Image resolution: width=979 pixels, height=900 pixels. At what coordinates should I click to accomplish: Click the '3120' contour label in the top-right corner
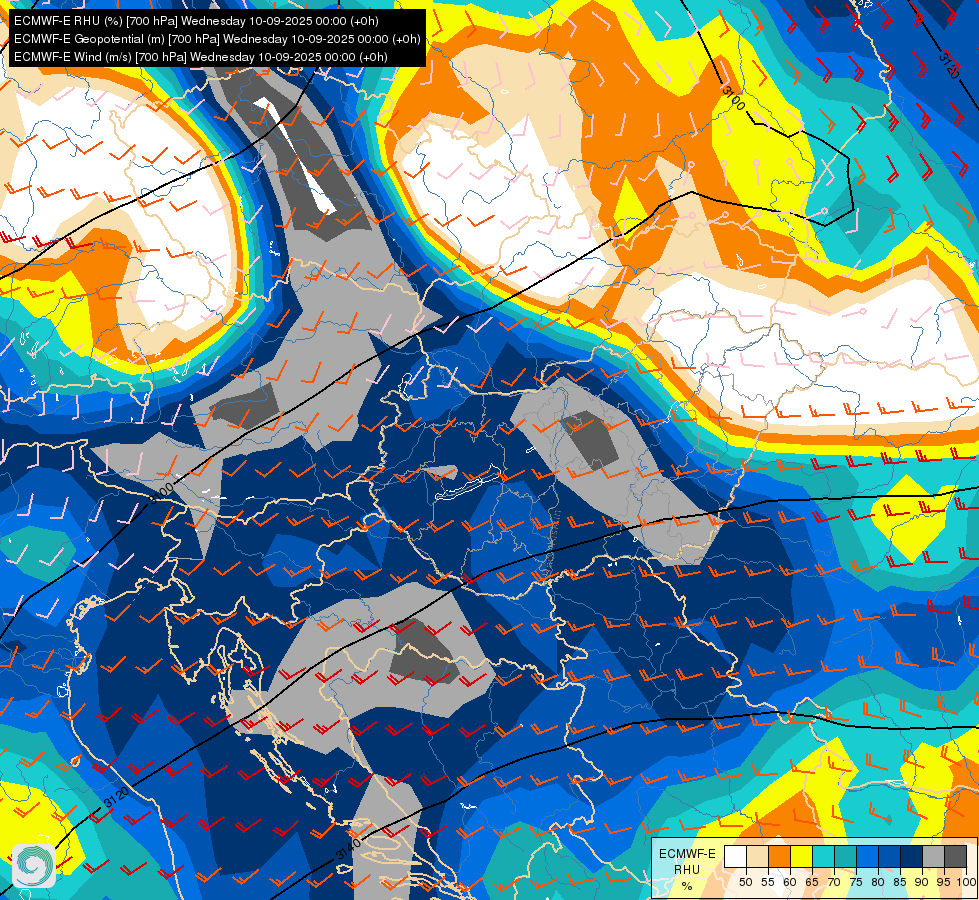tap(948, 65)
